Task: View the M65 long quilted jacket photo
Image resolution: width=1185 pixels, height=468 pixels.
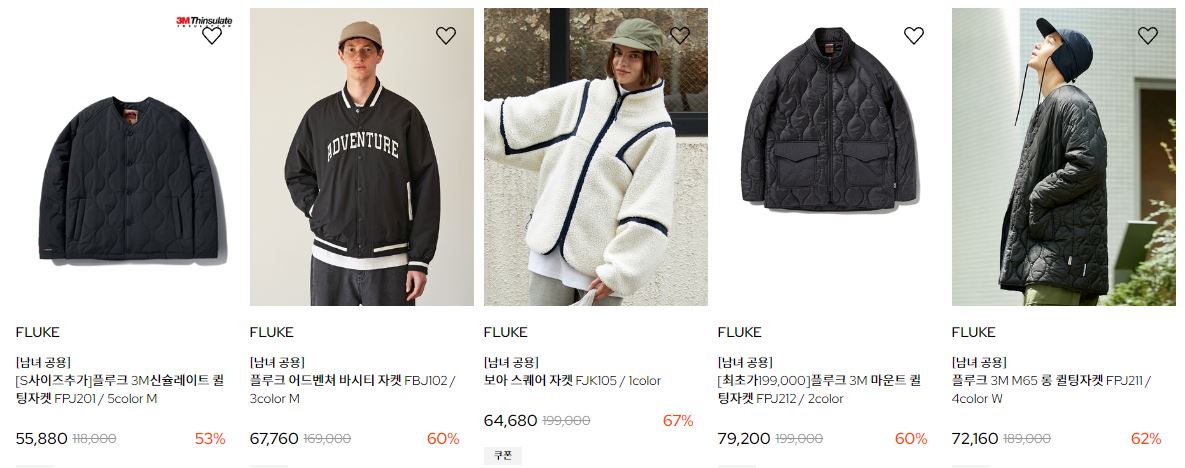Action: click(x=1063, y=157)
